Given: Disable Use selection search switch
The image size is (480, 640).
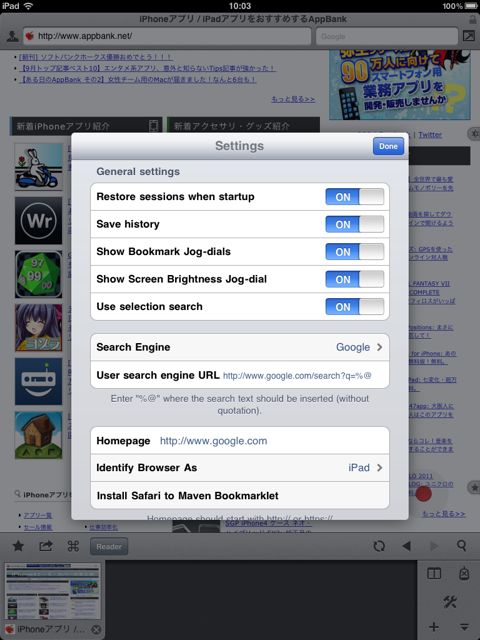Looking at the screenshot, I should [355, 307].
